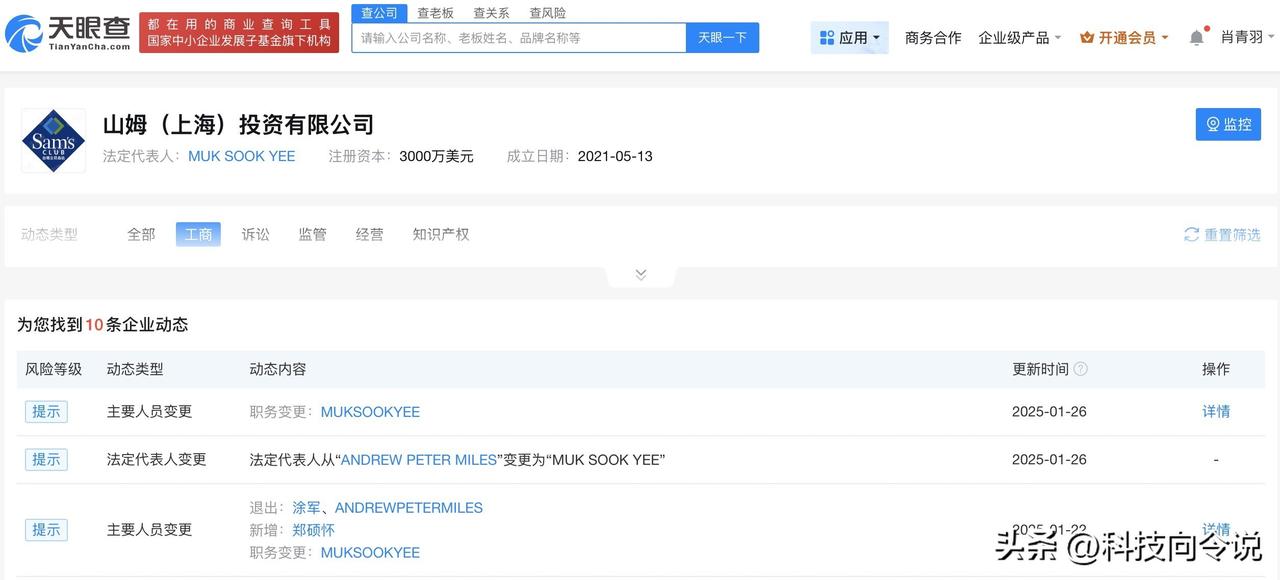The width and height of the screenshot is (1280, 580).
Task: Click 提示 tag in 法定代表人变更 row
Action: (x=46, y=459)
